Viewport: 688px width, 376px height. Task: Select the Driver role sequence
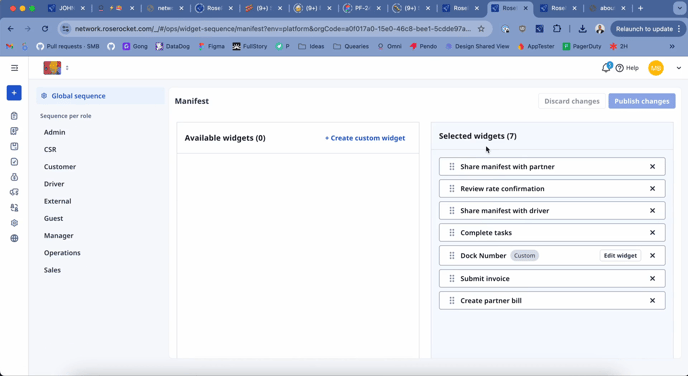54,184
